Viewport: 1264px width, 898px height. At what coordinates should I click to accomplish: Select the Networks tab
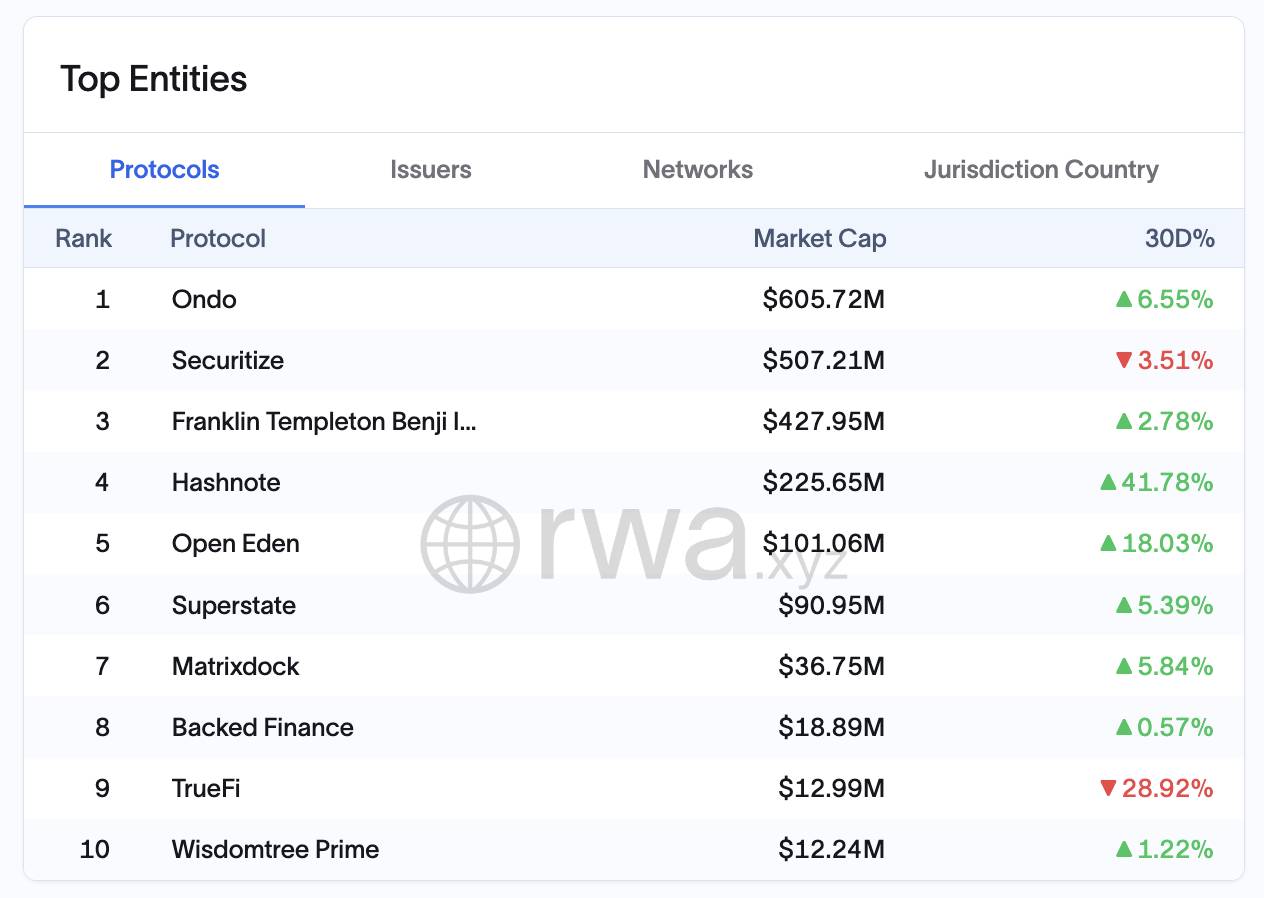coord(698,170)
